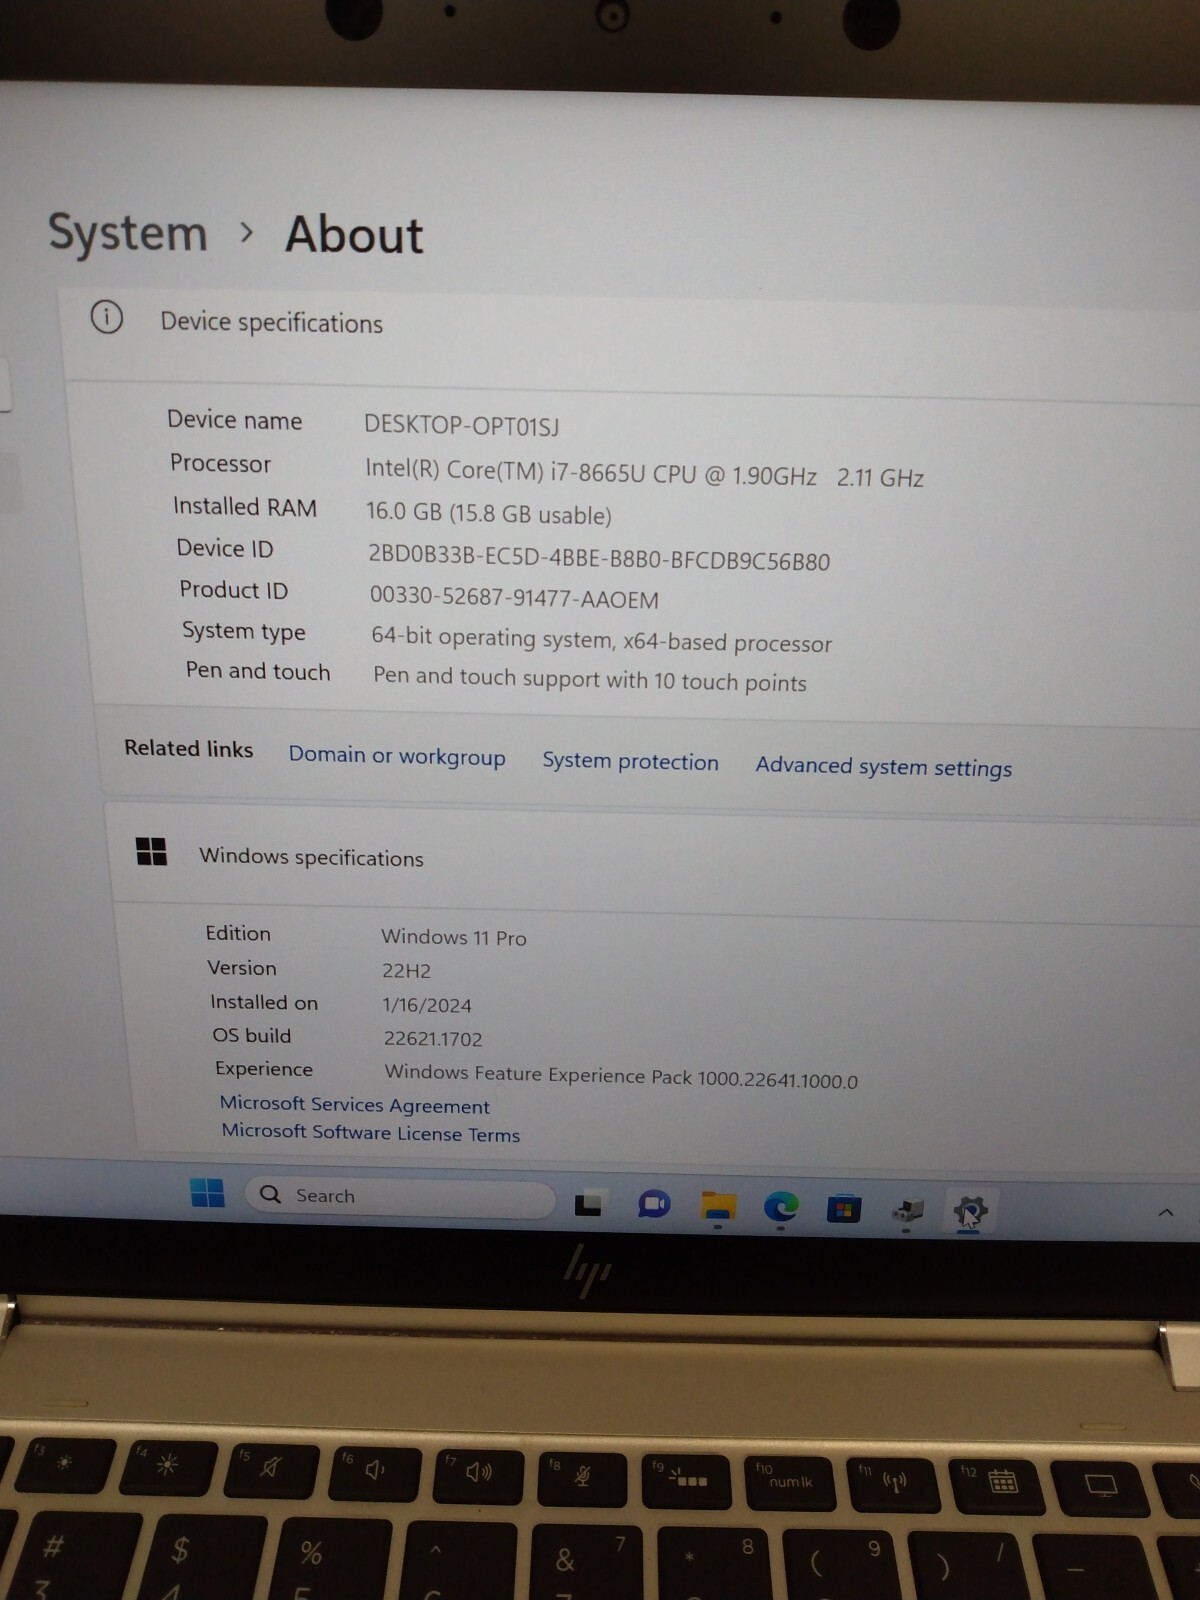Select the Installed RAM value 16.0 GB
1200x1600 pixels.
[488, 513]
